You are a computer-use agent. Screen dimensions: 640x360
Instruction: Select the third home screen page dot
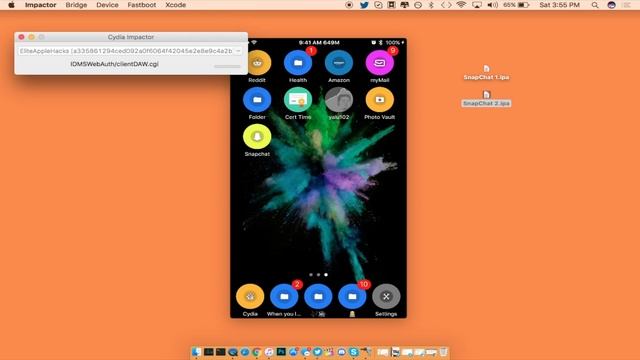(326, 275)
